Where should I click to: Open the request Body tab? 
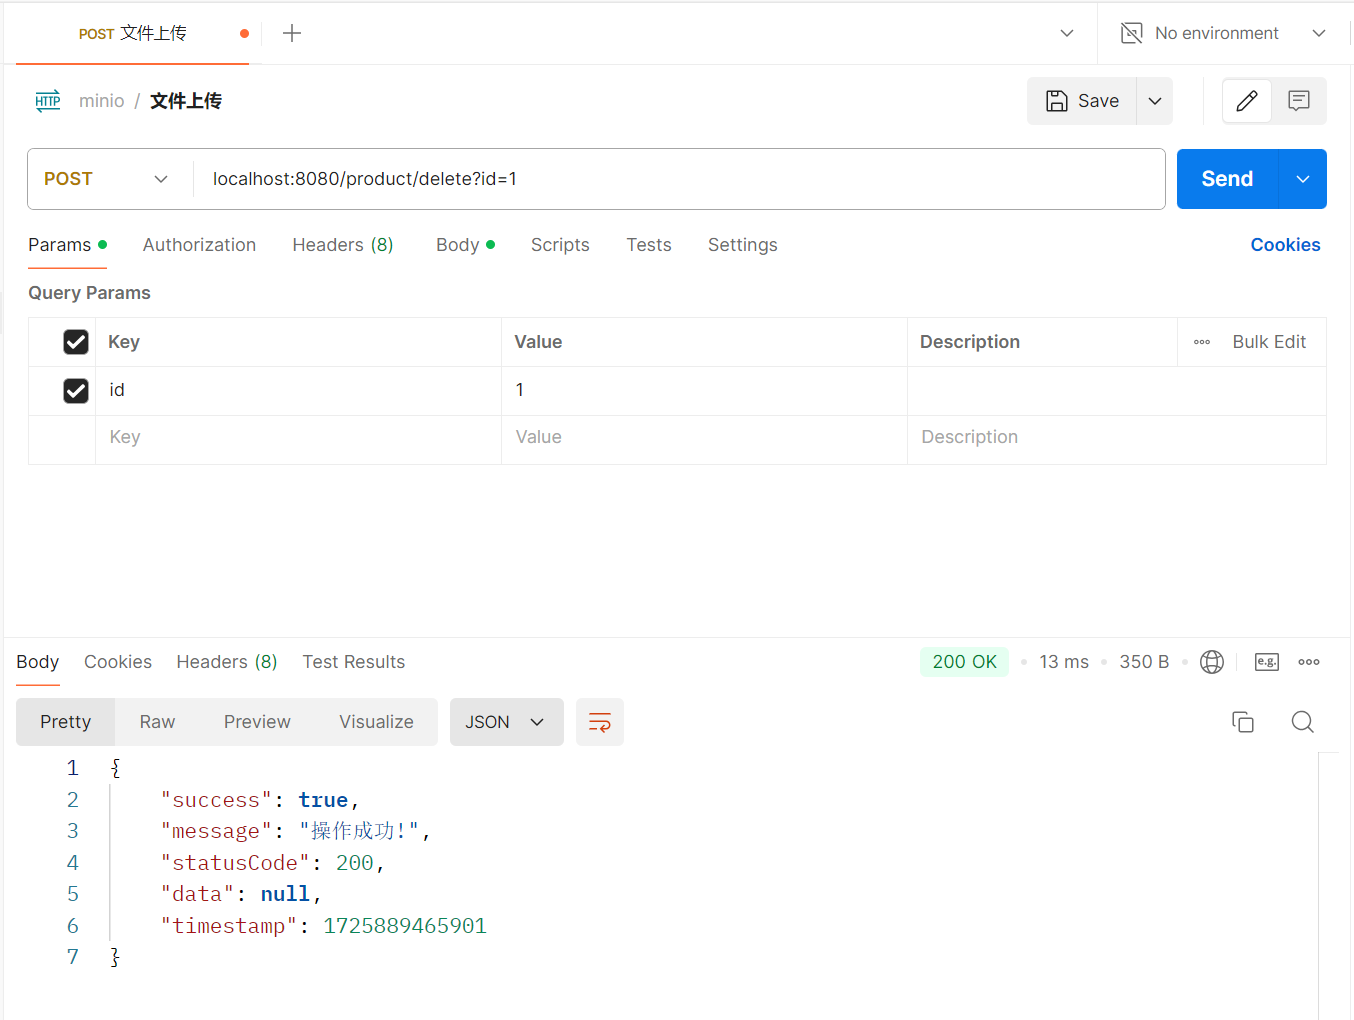[x=465, y=245]
